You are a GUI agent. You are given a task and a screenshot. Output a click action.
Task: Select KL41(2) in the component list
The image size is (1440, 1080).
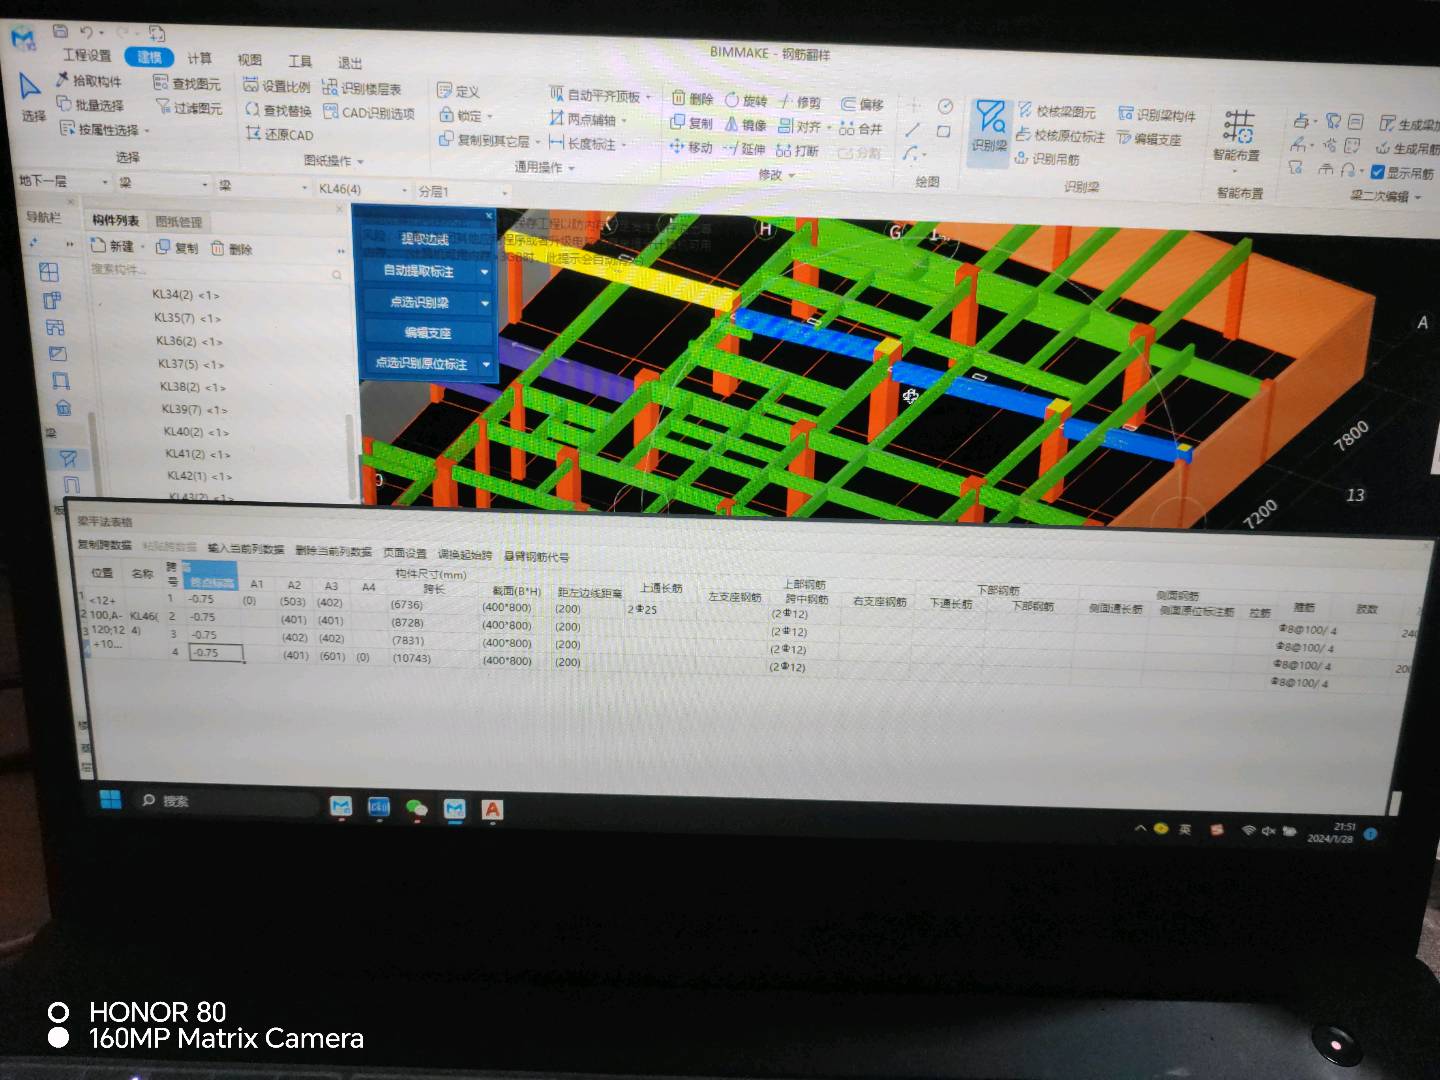(x=198, y=454)
